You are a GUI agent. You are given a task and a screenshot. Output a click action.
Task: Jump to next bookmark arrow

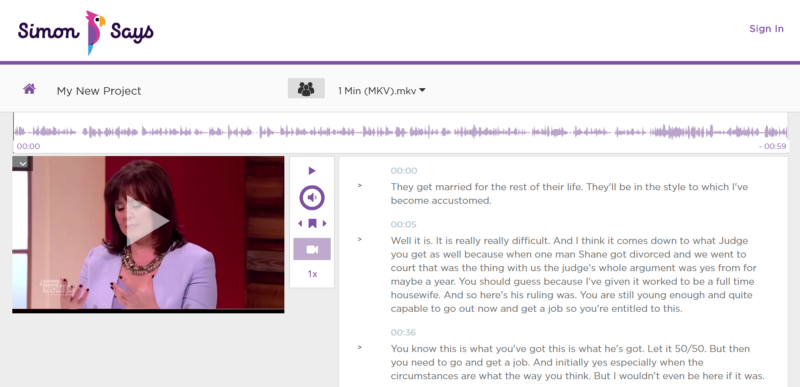(x=324, y=223)
